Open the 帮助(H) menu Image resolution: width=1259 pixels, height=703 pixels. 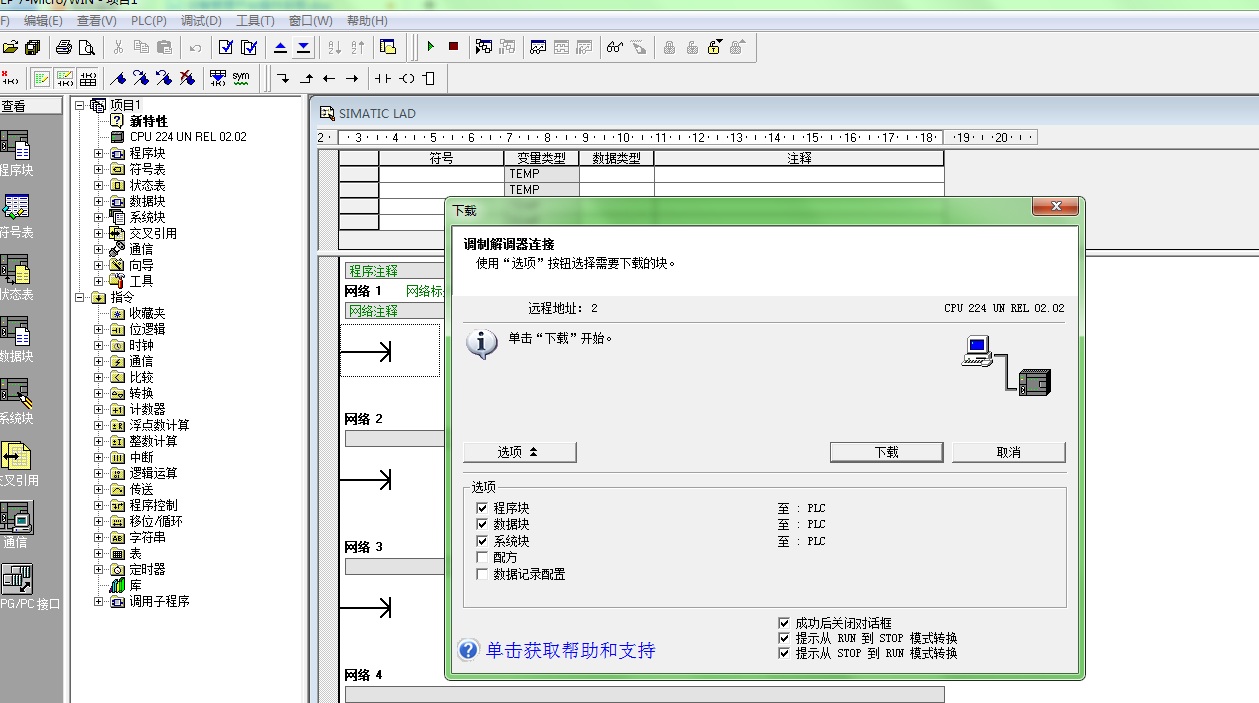click(x=366, y=20)
